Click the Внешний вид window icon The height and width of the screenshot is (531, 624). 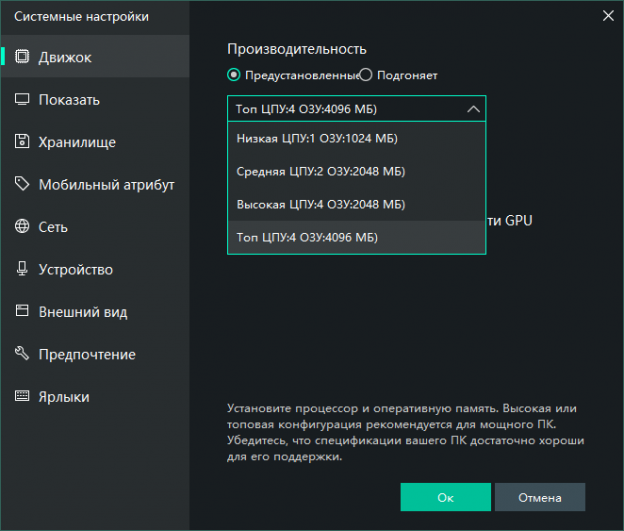tap(22, 312)
